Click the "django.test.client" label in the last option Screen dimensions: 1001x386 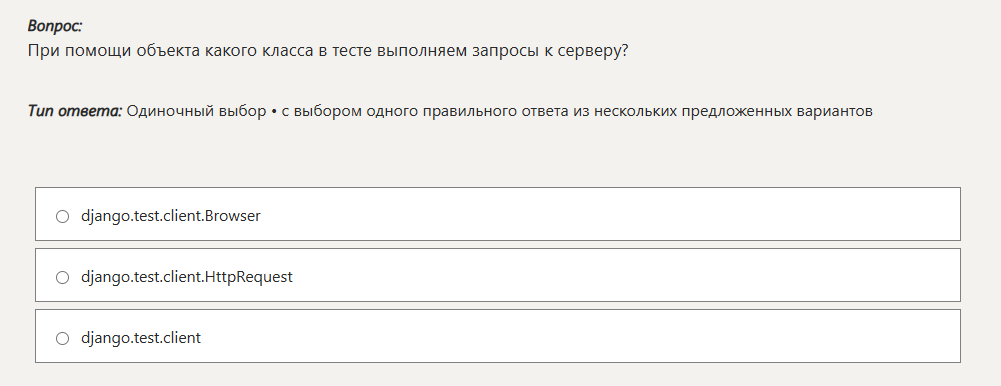(x=140, y=338)
